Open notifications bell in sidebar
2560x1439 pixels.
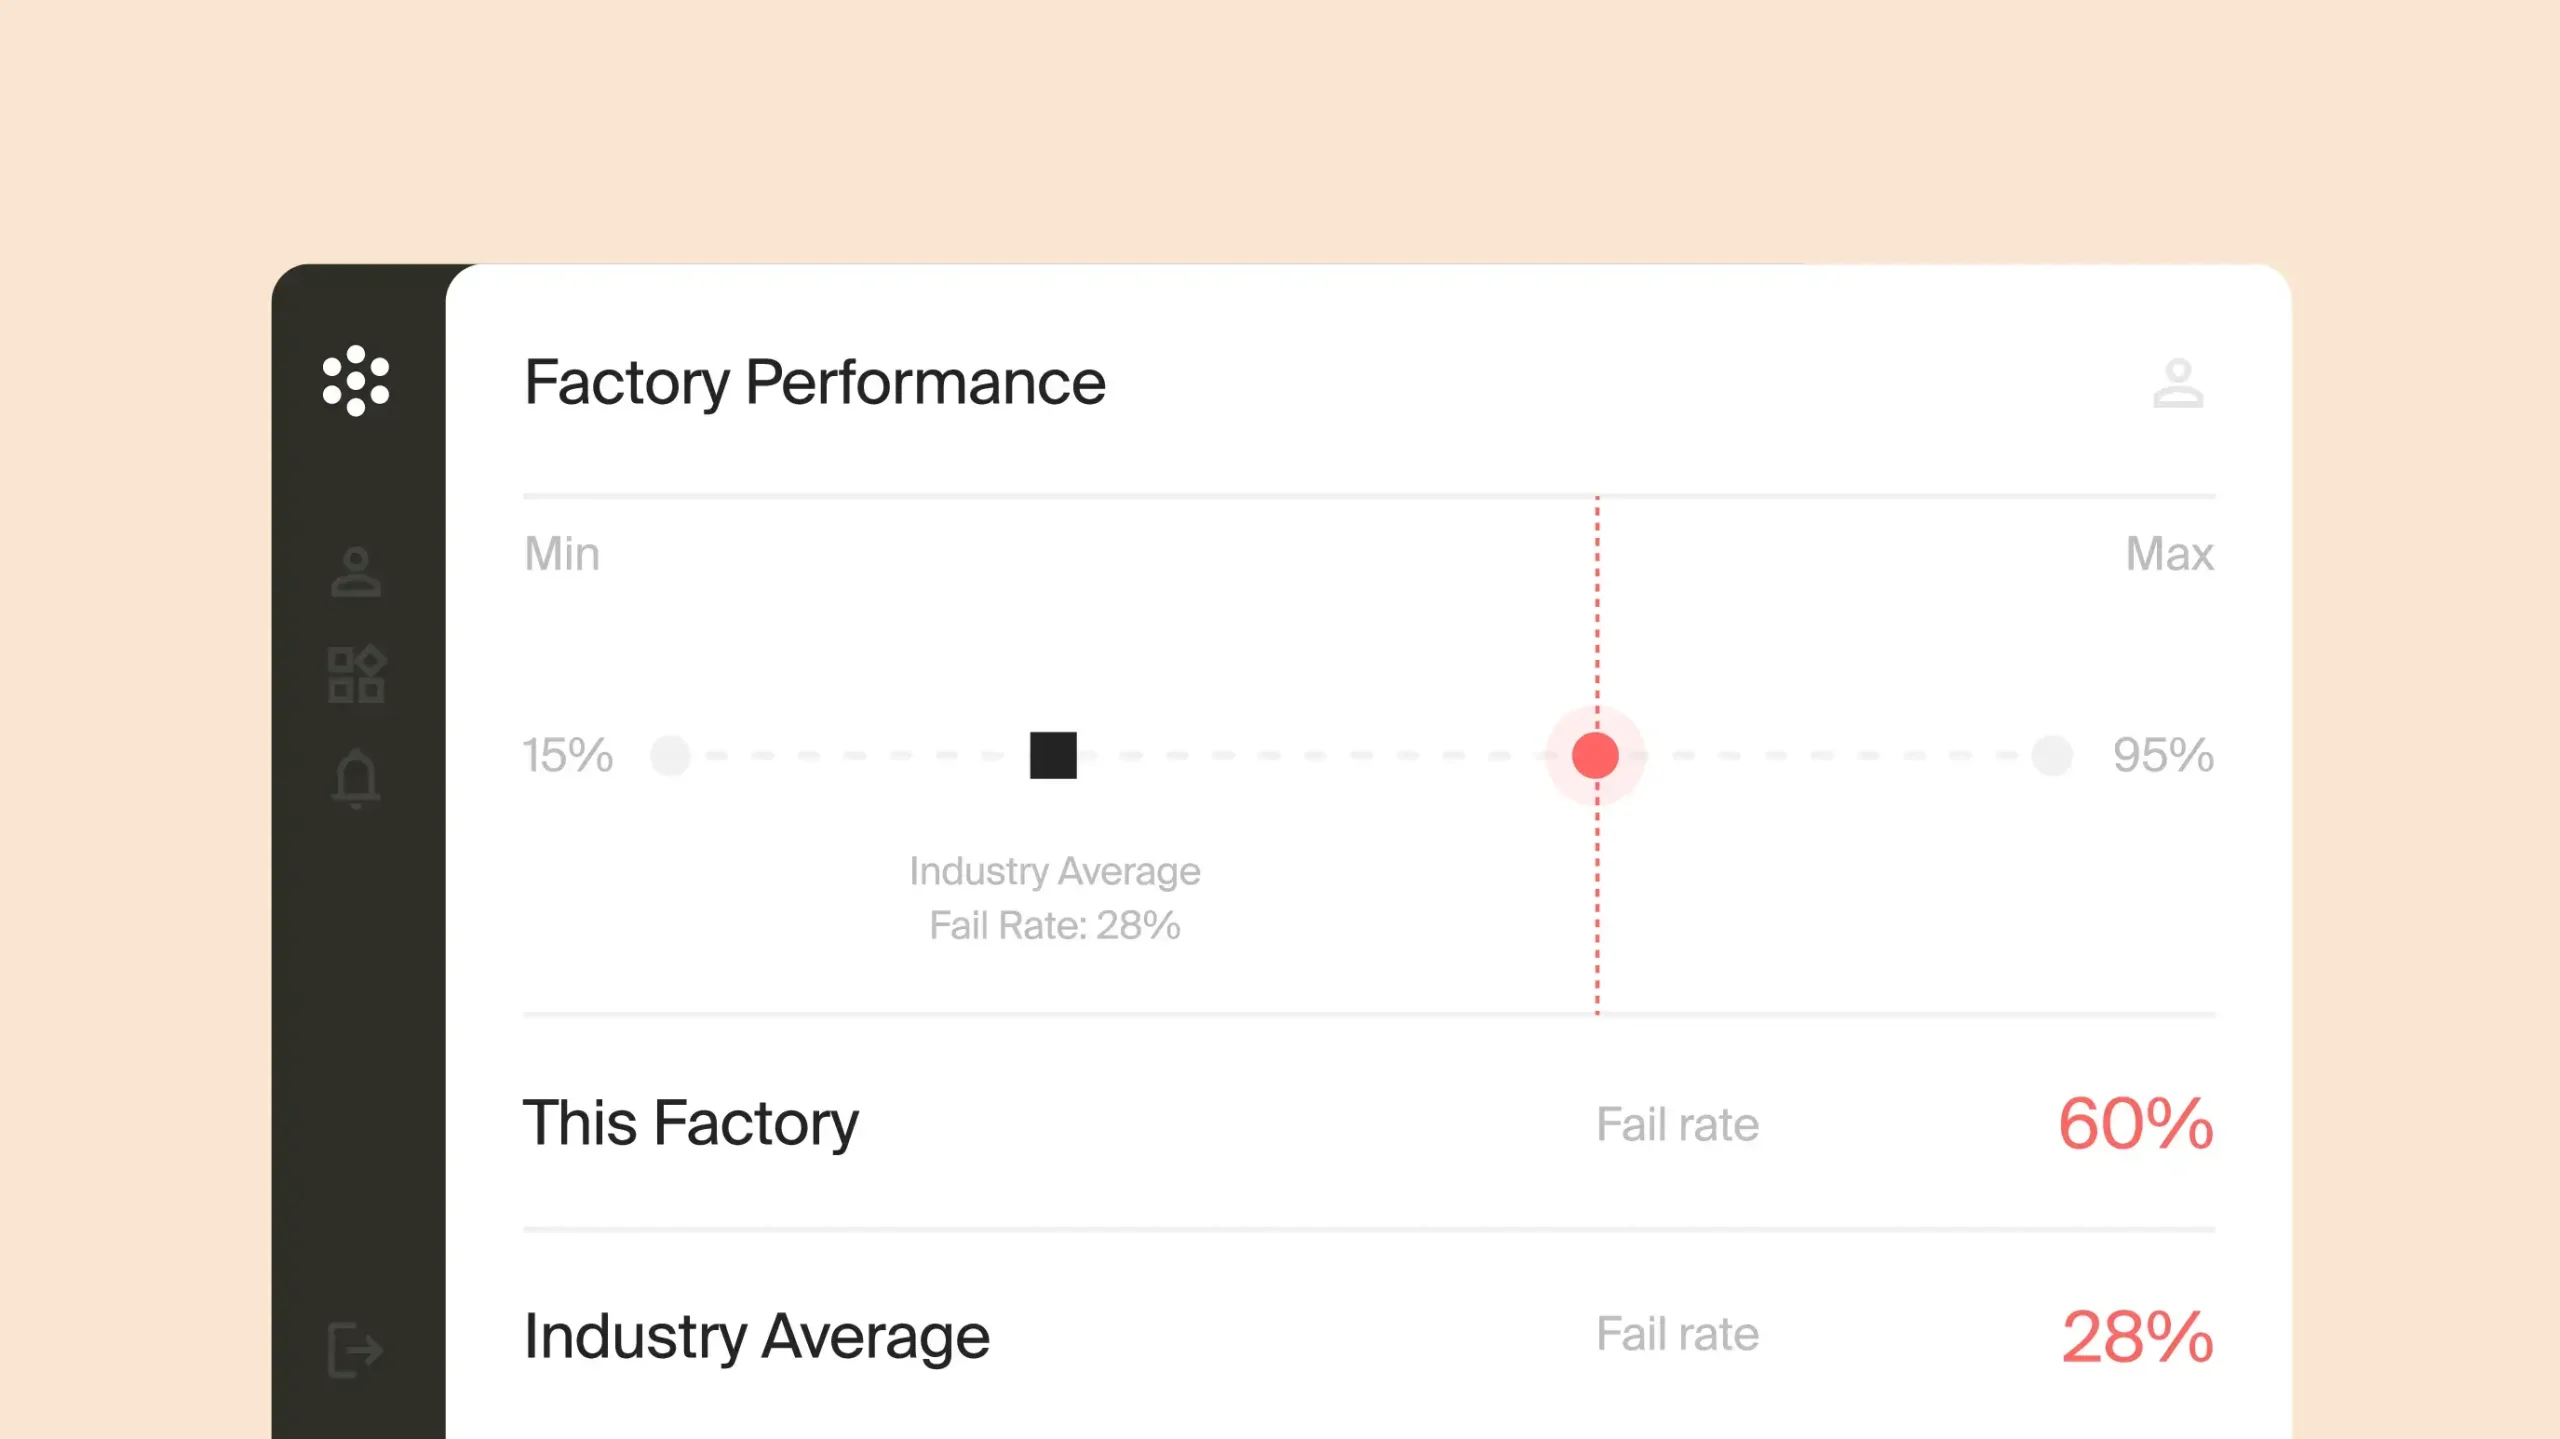pyautogui.click(x=356, y=778)
